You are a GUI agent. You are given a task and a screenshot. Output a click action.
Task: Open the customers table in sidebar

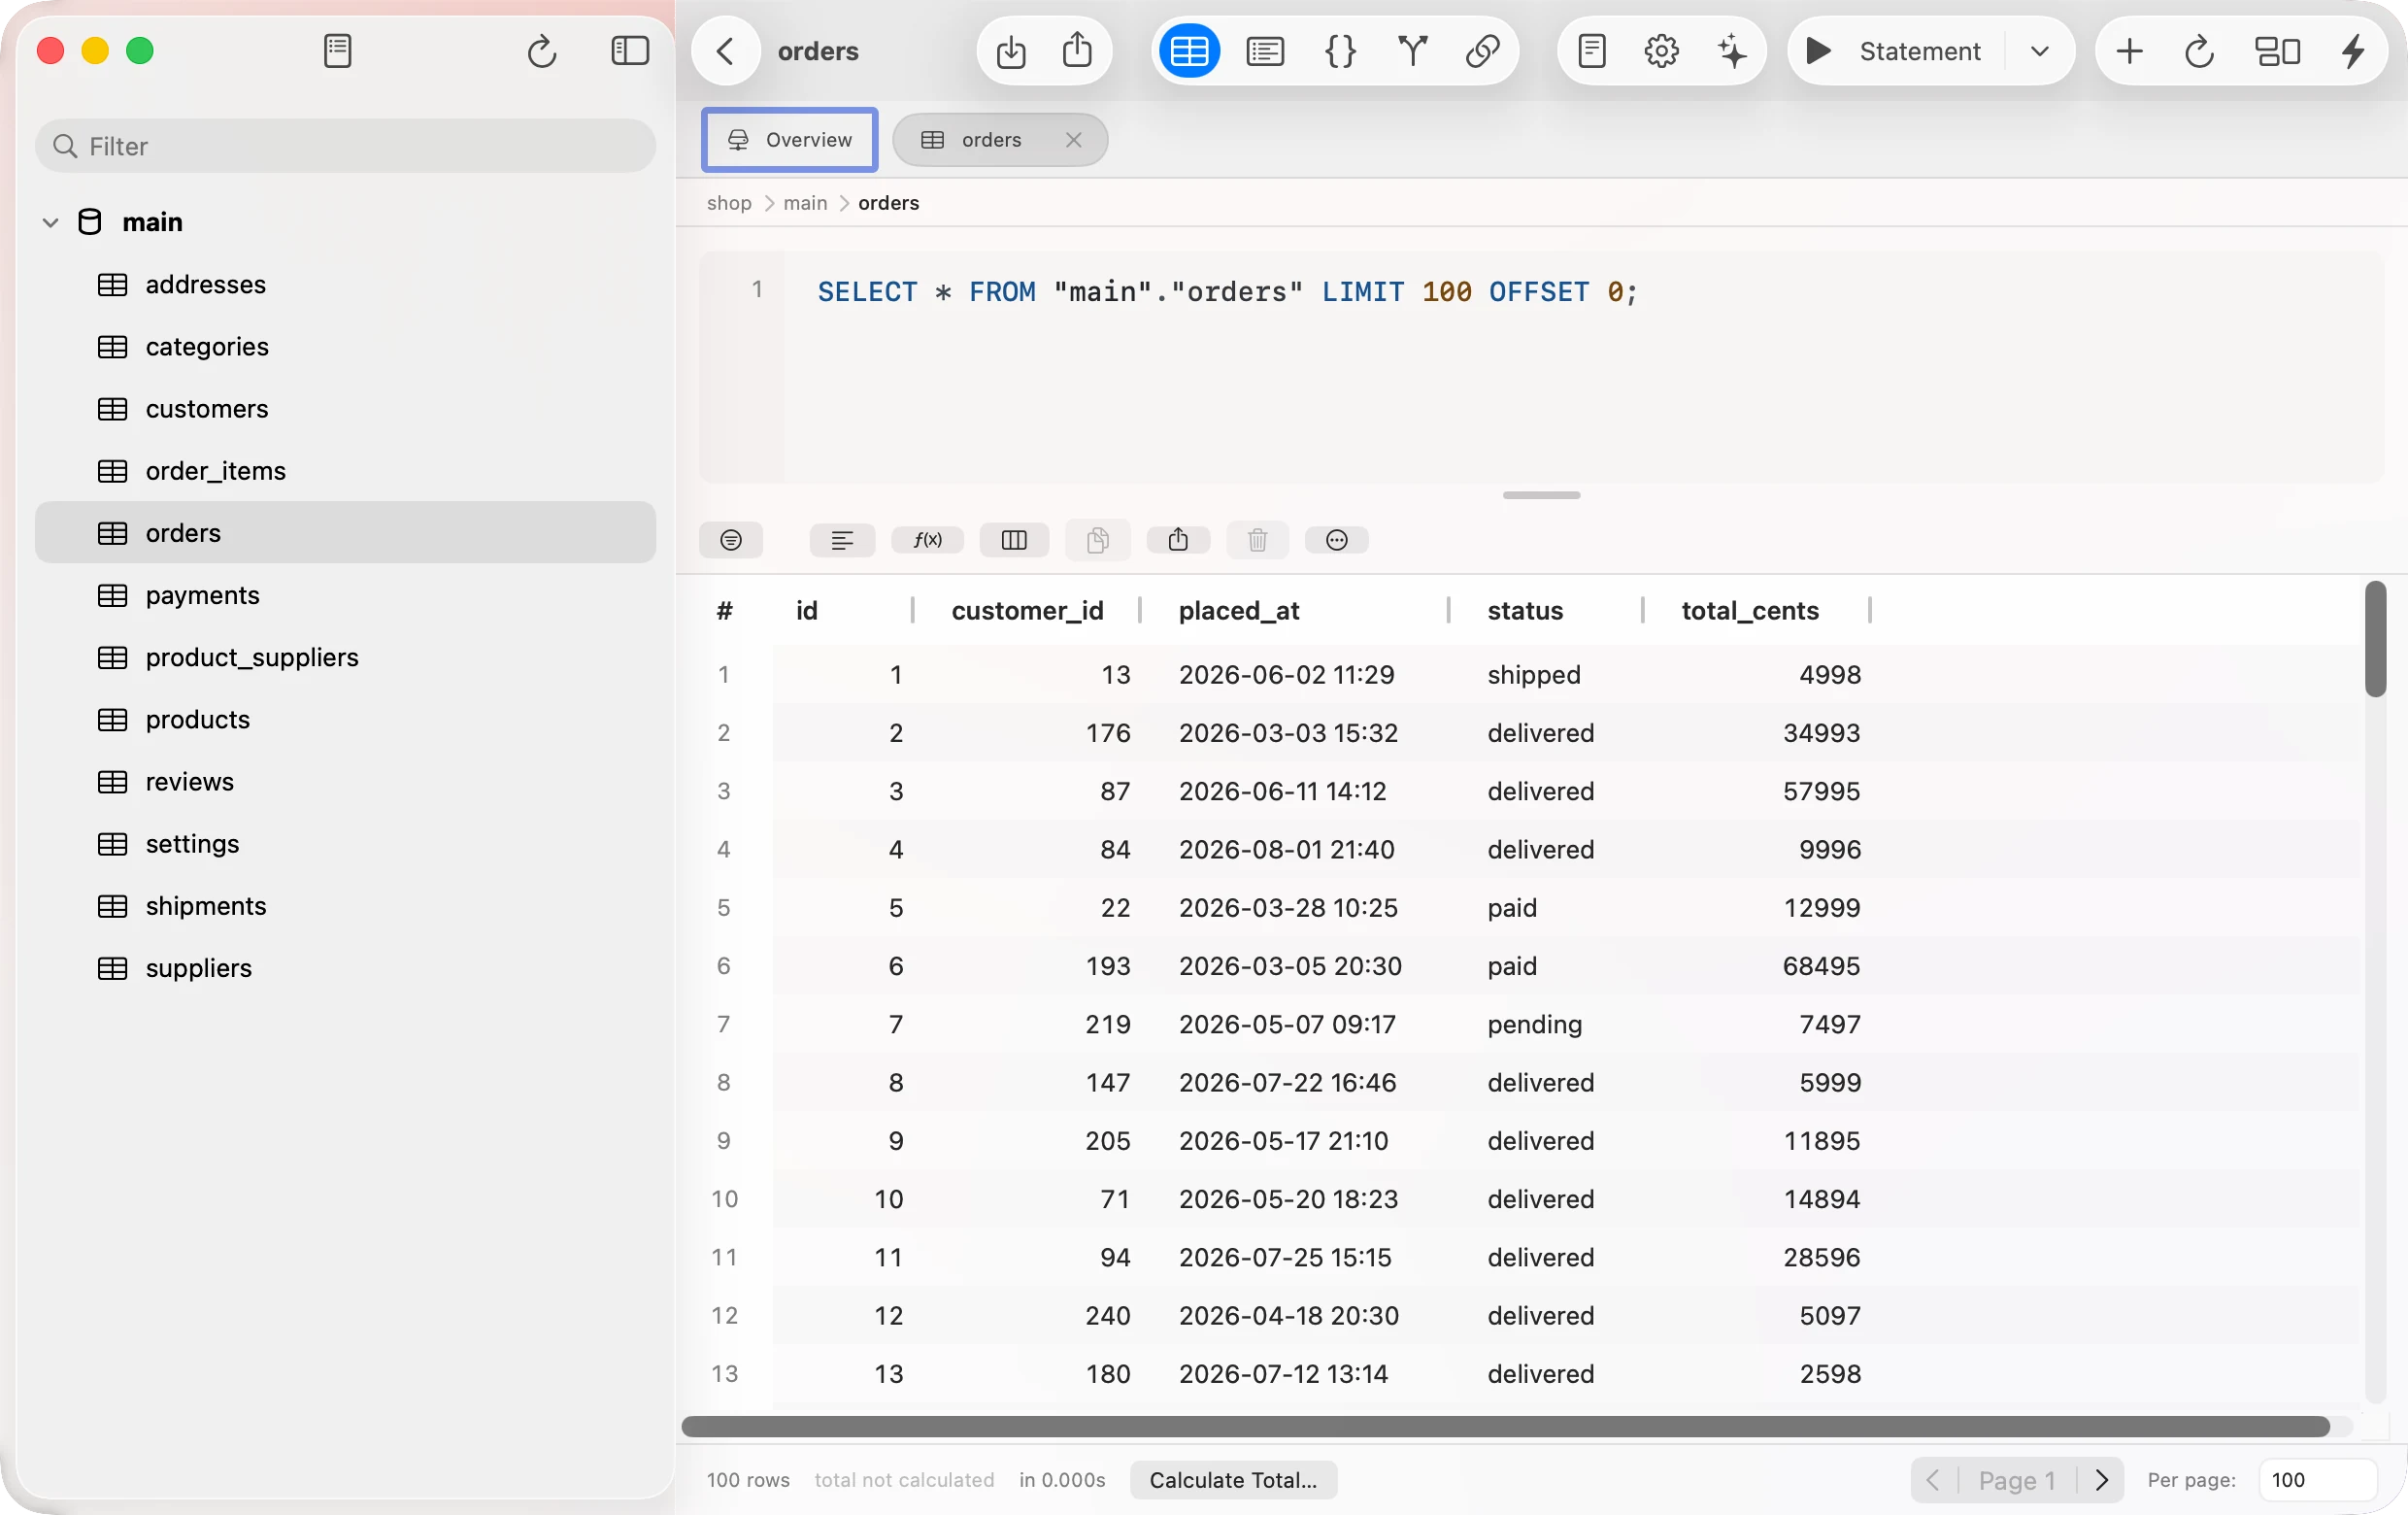pos(345,409)
